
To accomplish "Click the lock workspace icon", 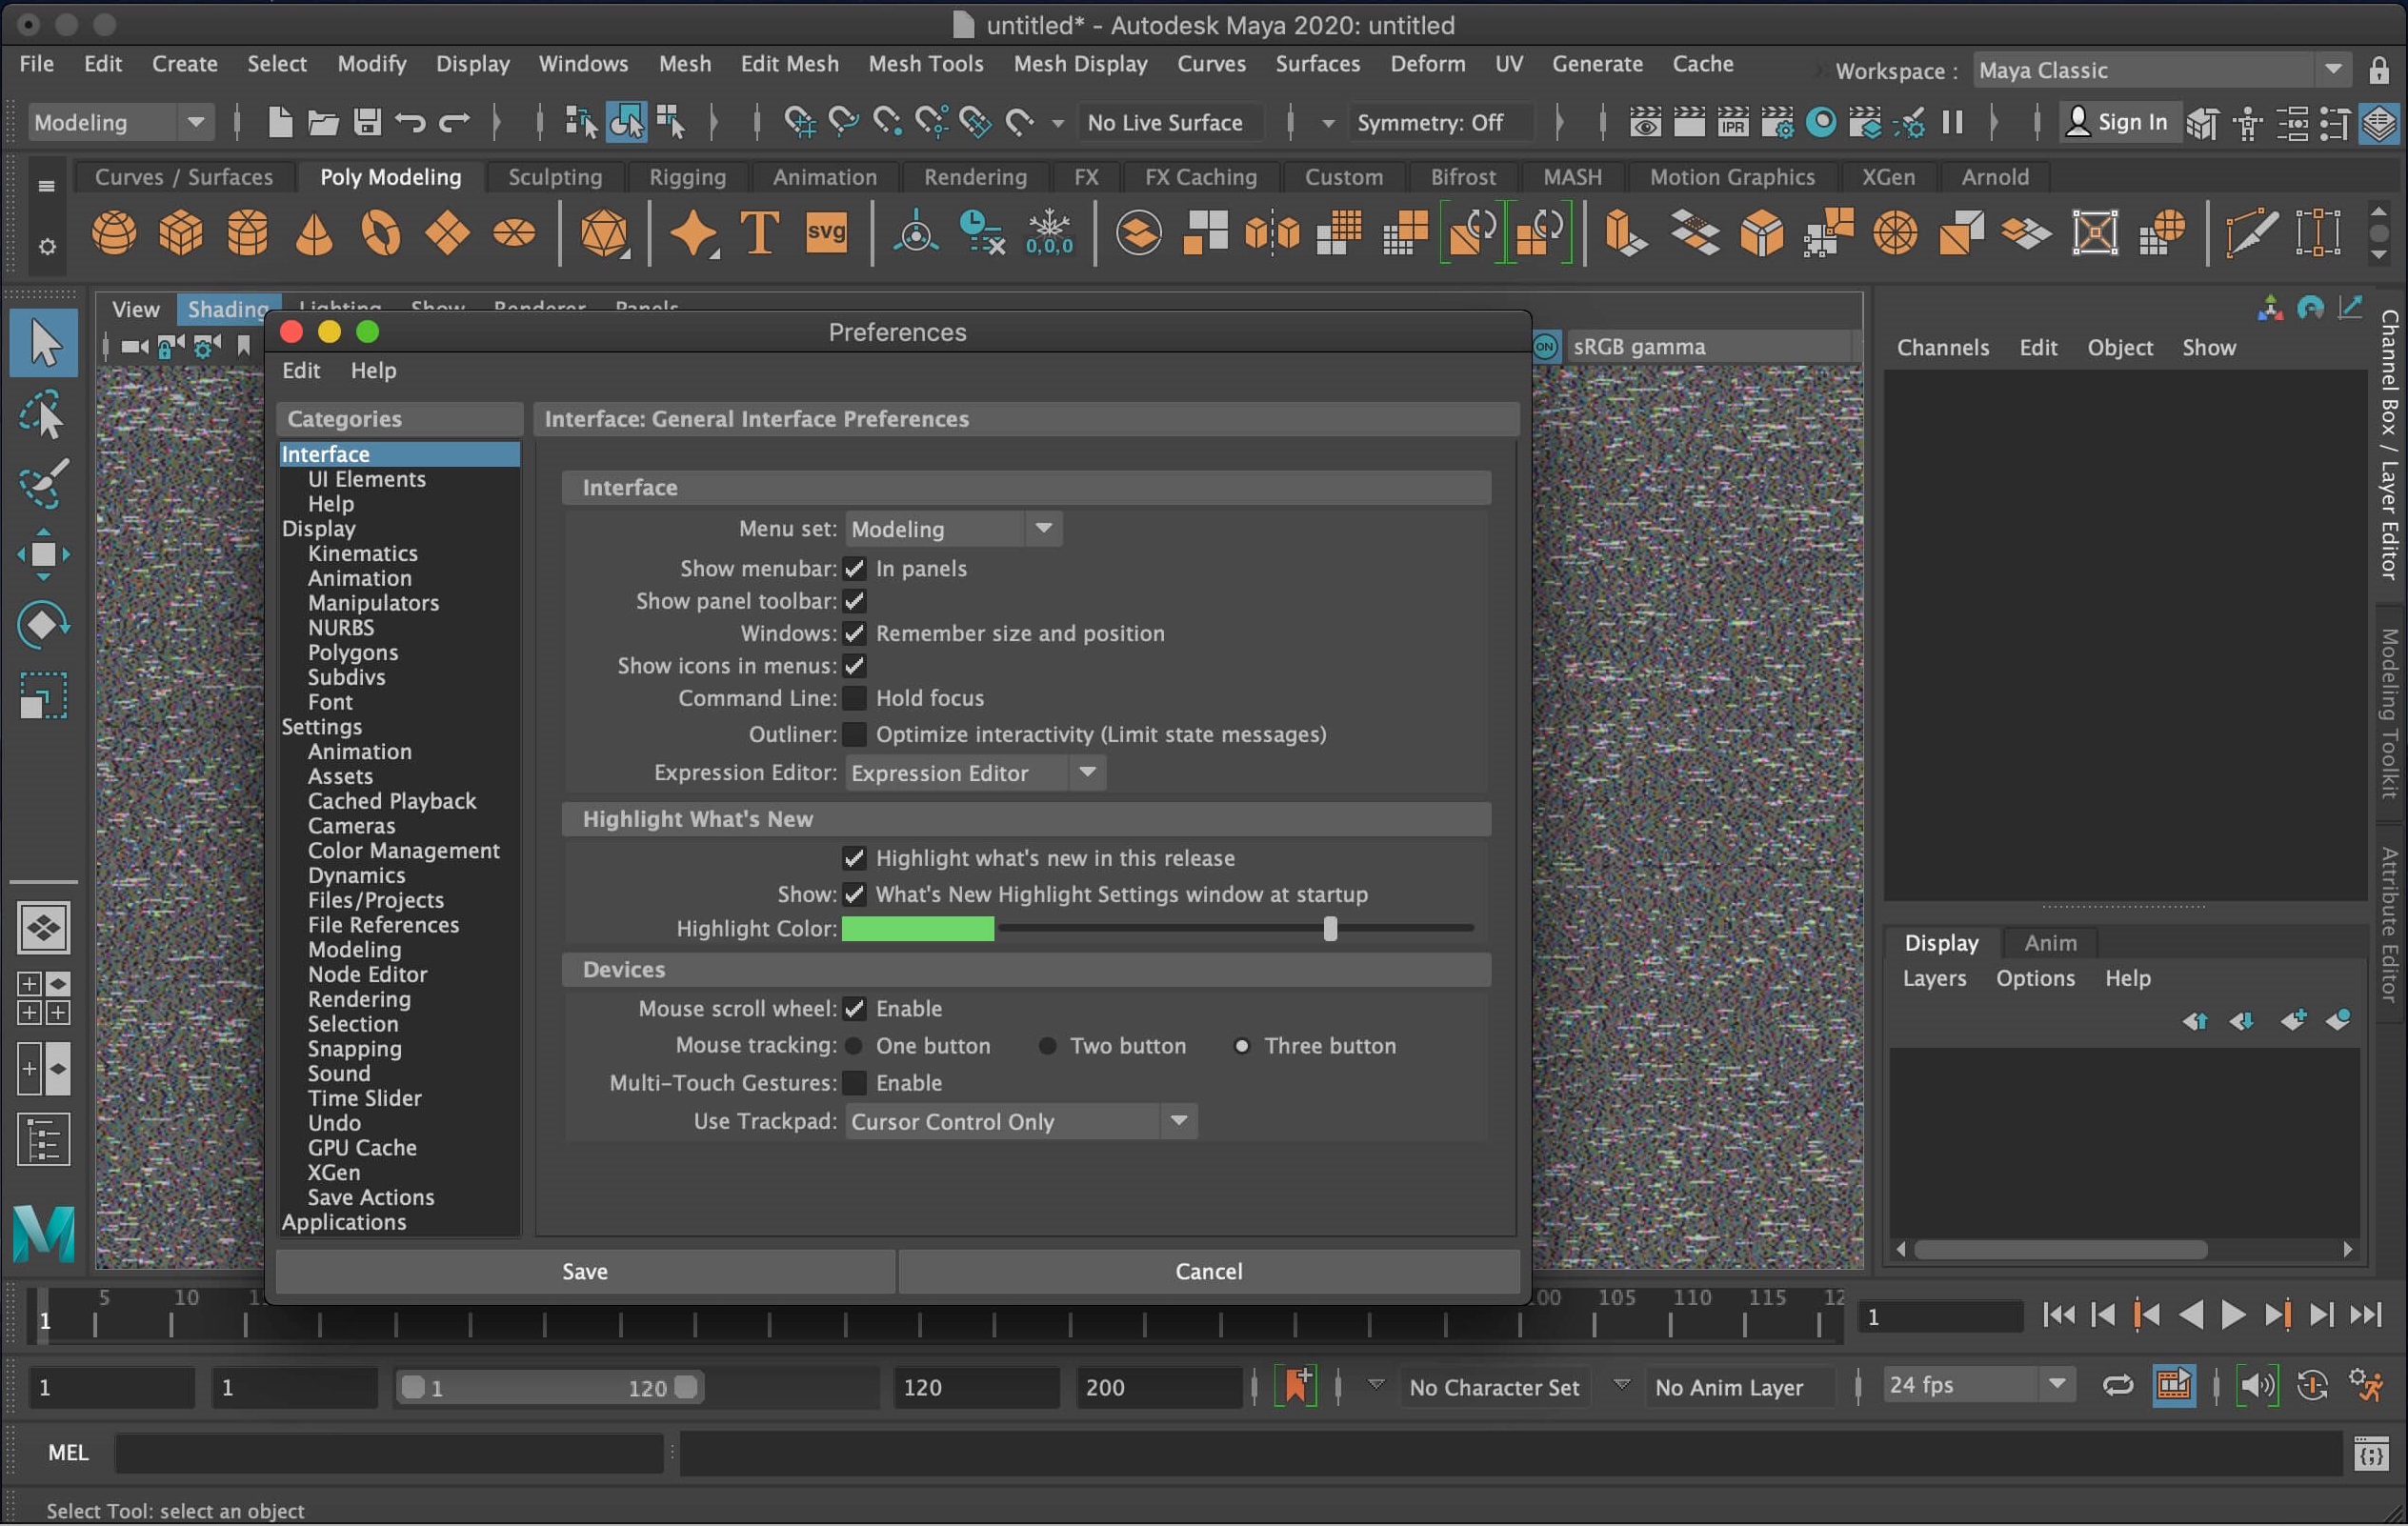I will pyautogui.click(x=2379, y=71).
